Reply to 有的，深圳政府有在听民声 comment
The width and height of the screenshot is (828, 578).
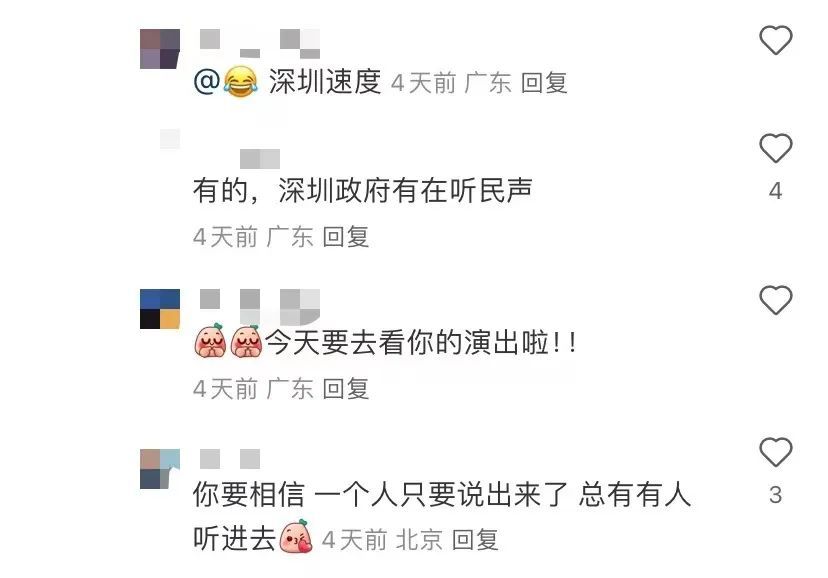(345, 236)
